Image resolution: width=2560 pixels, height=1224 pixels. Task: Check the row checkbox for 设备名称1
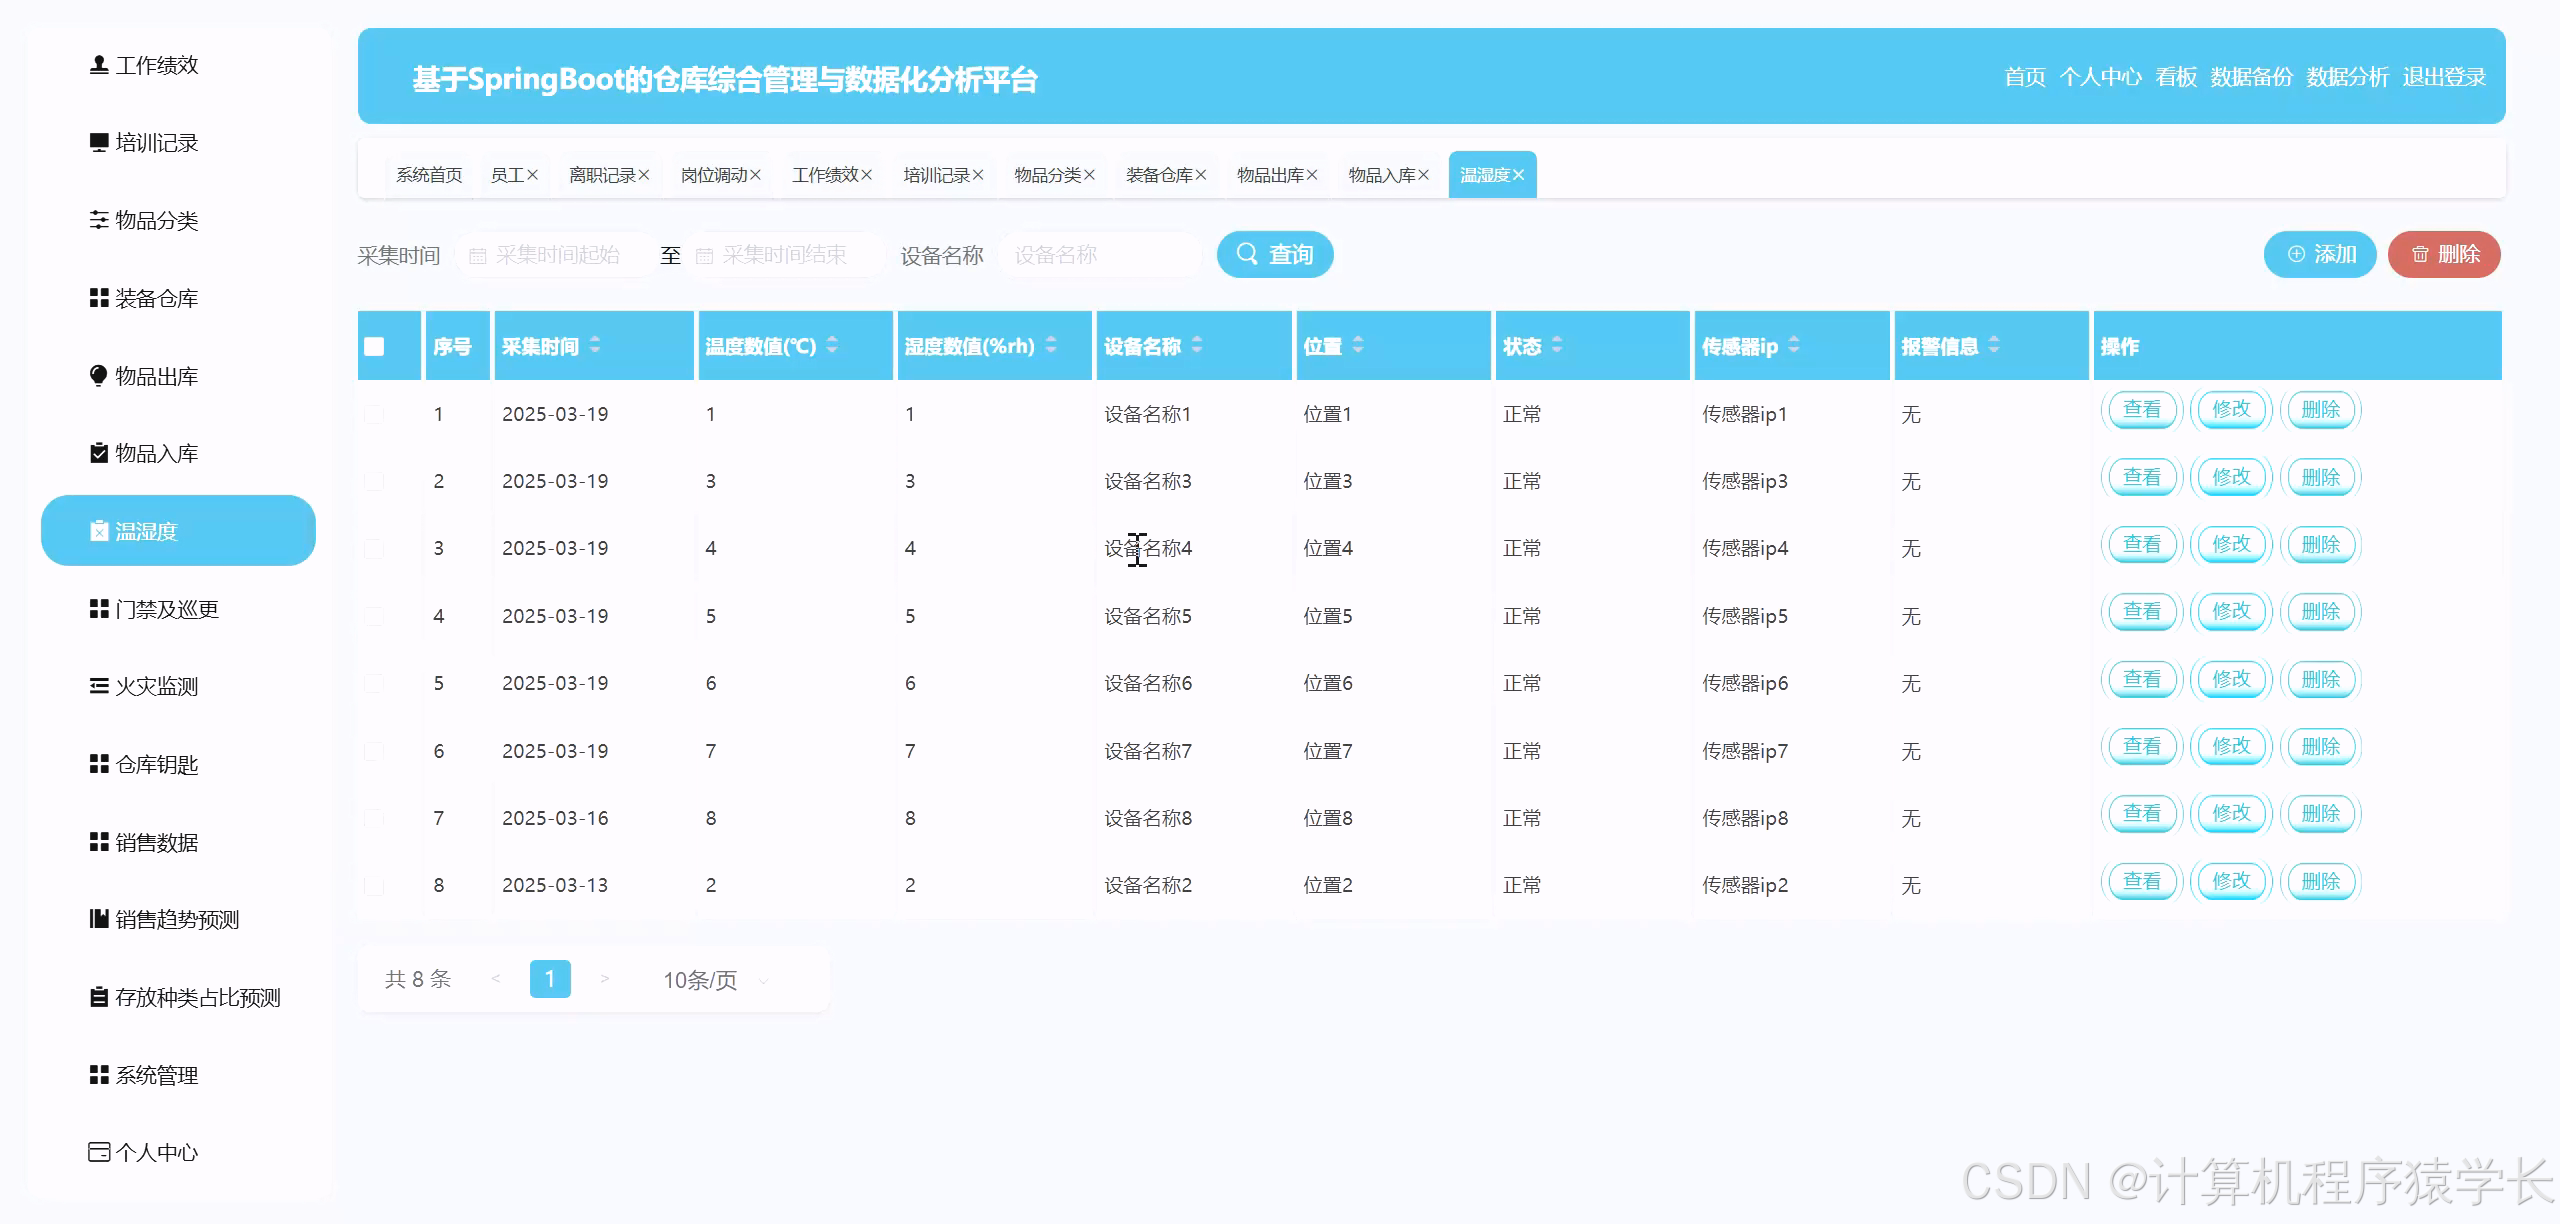tap(374, 413)
